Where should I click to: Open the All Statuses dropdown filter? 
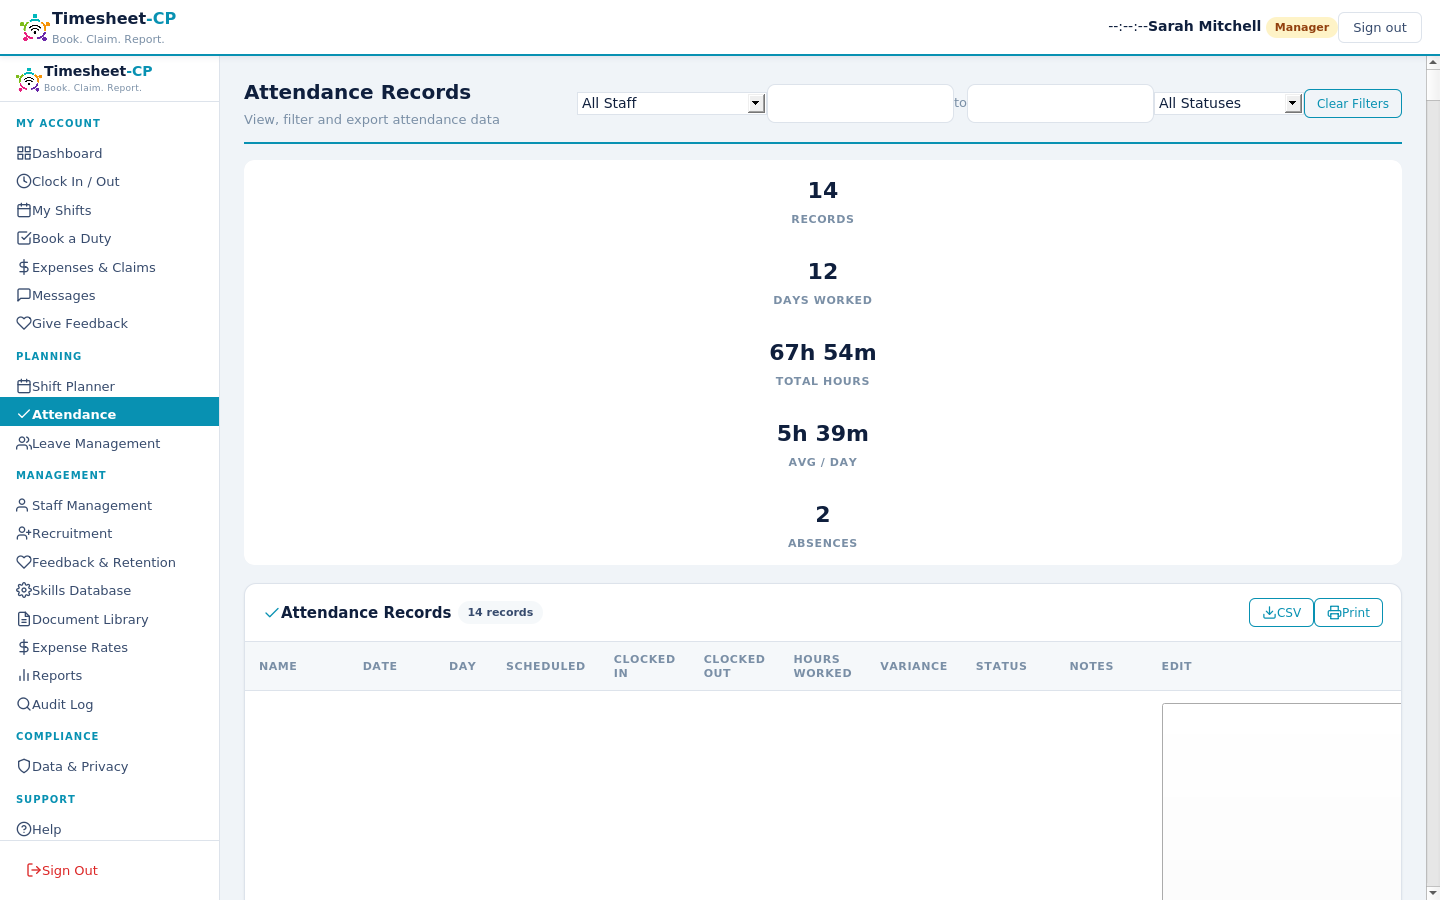tap(1228, 103)
